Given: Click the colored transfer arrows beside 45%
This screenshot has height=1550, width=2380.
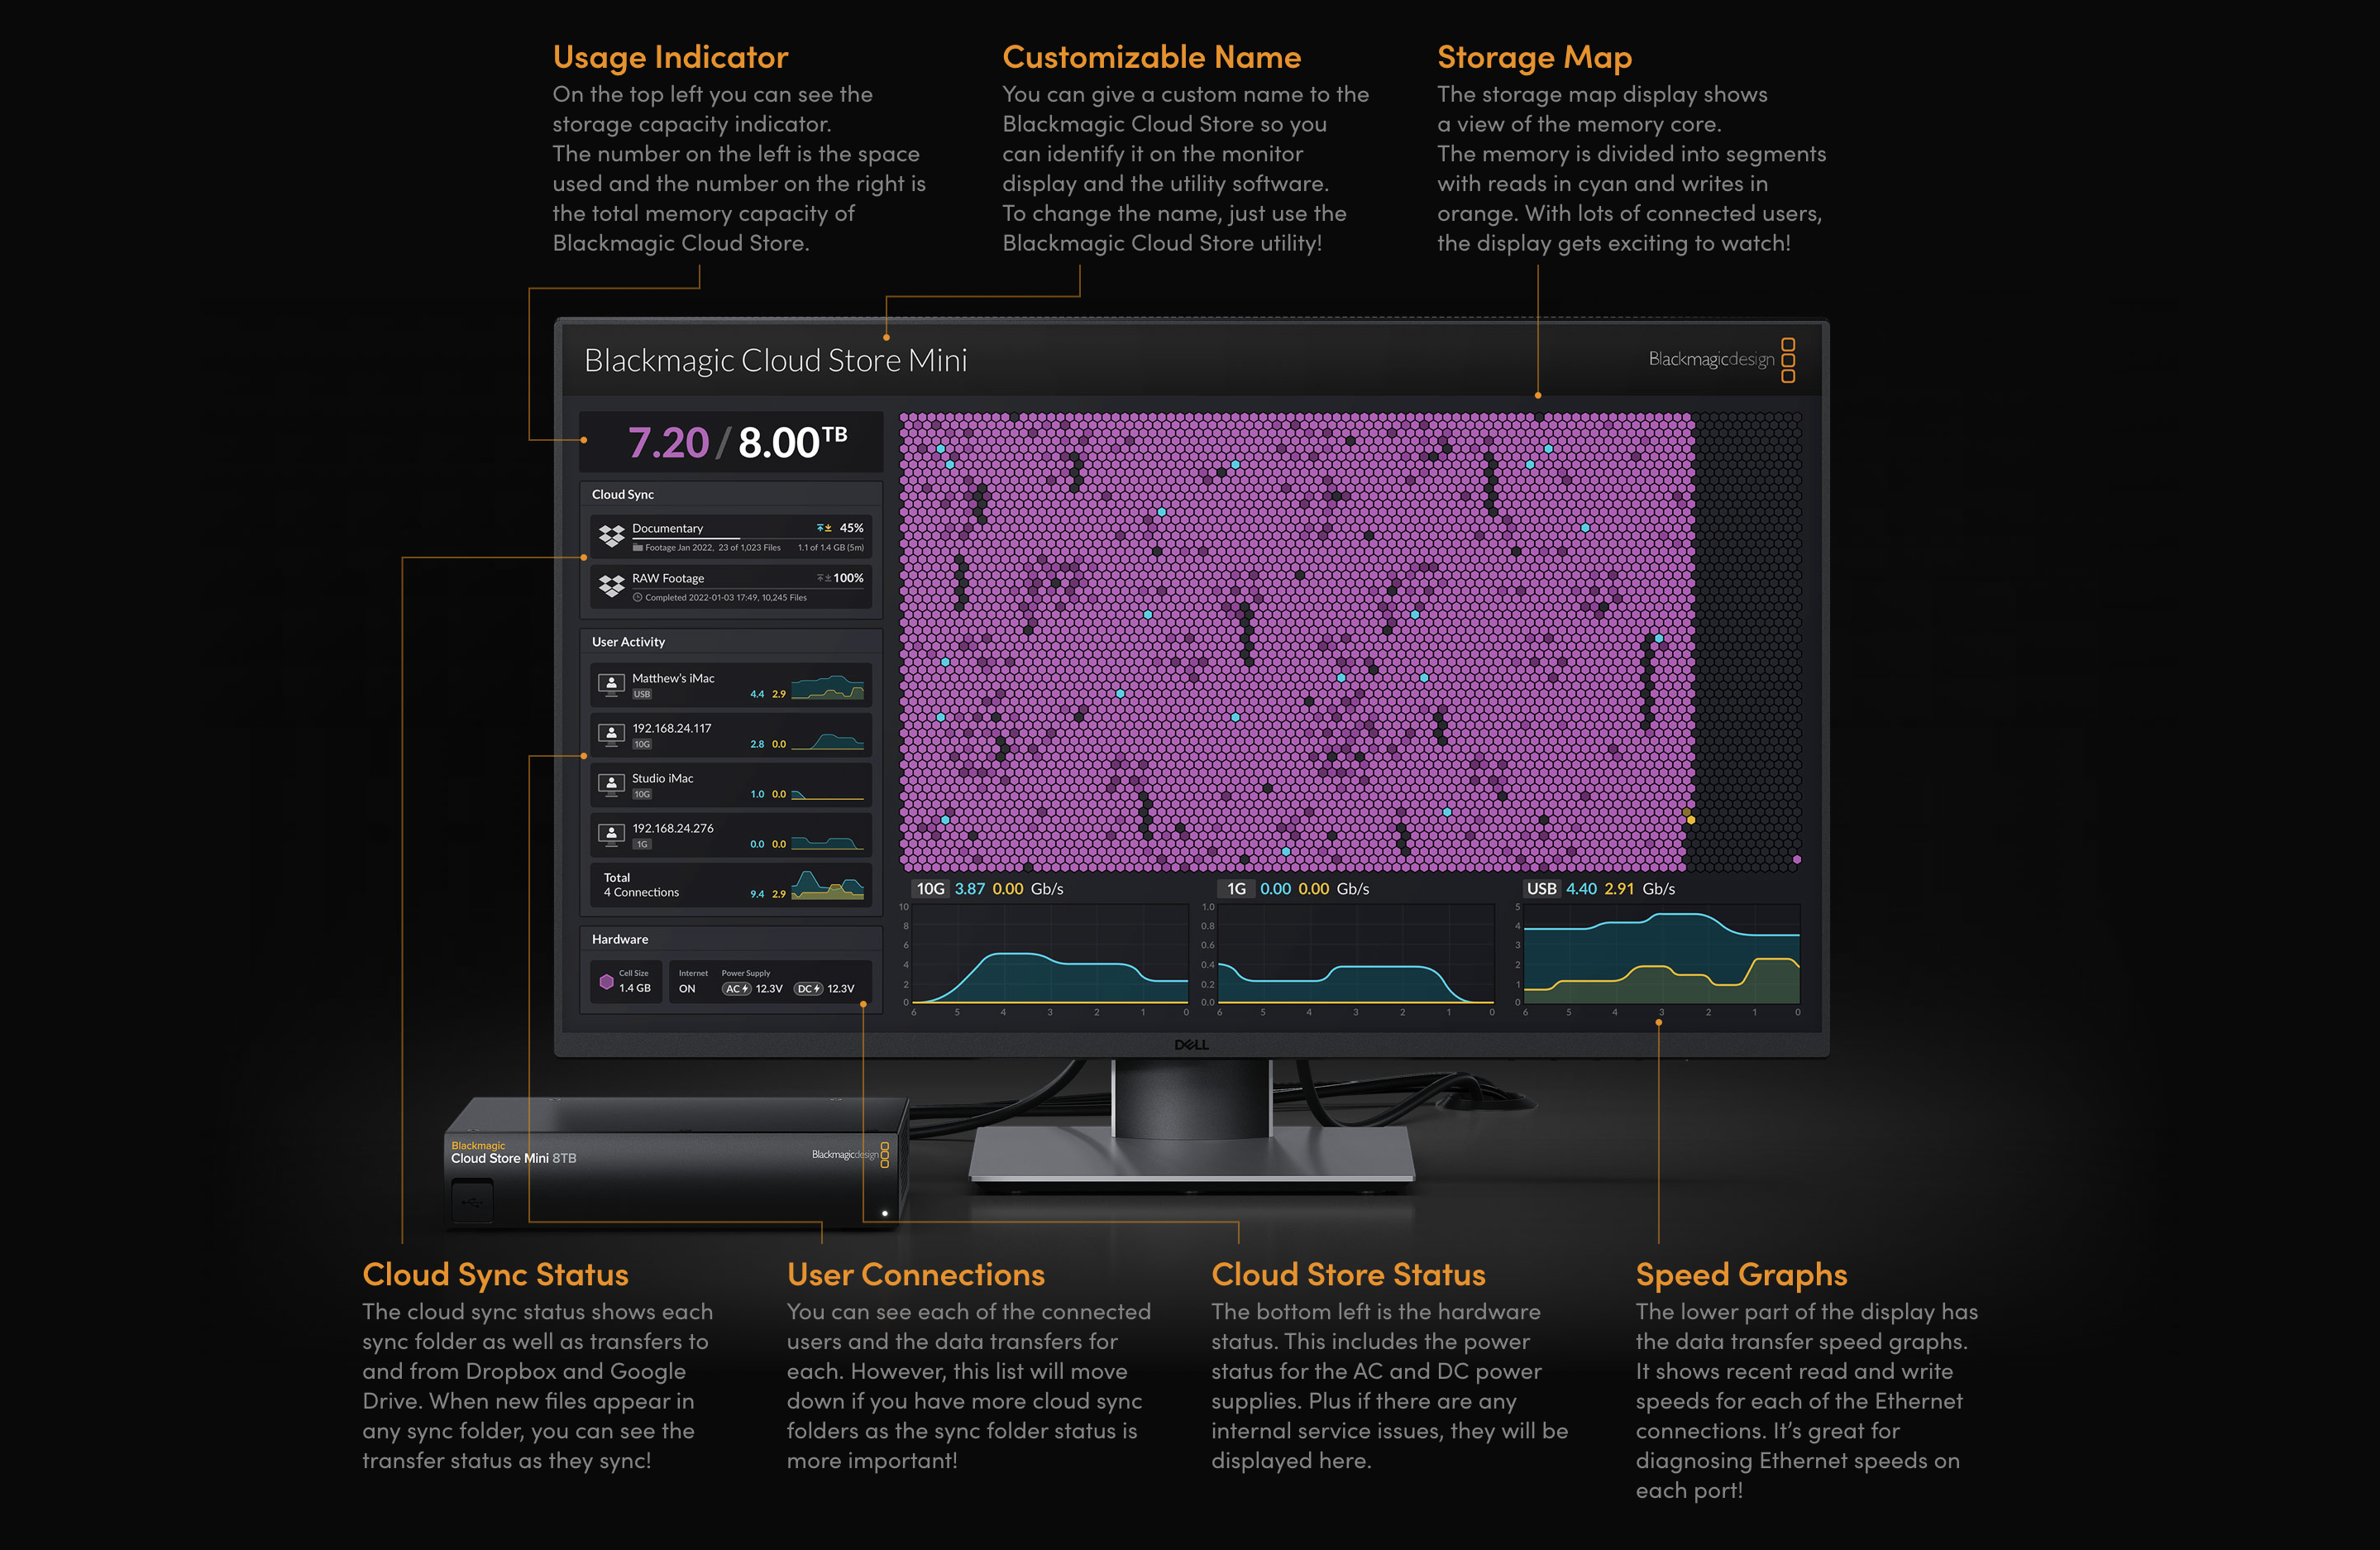Looking at the screenshot, I should tap(824, 528).
